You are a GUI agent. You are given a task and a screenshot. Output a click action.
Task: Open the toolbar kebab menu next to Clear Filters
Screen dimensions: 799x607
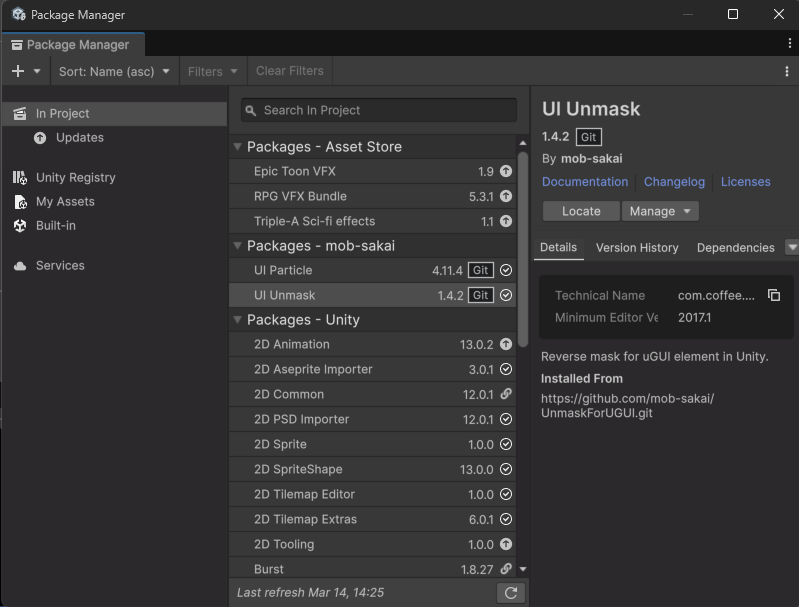tap(787, 71)
